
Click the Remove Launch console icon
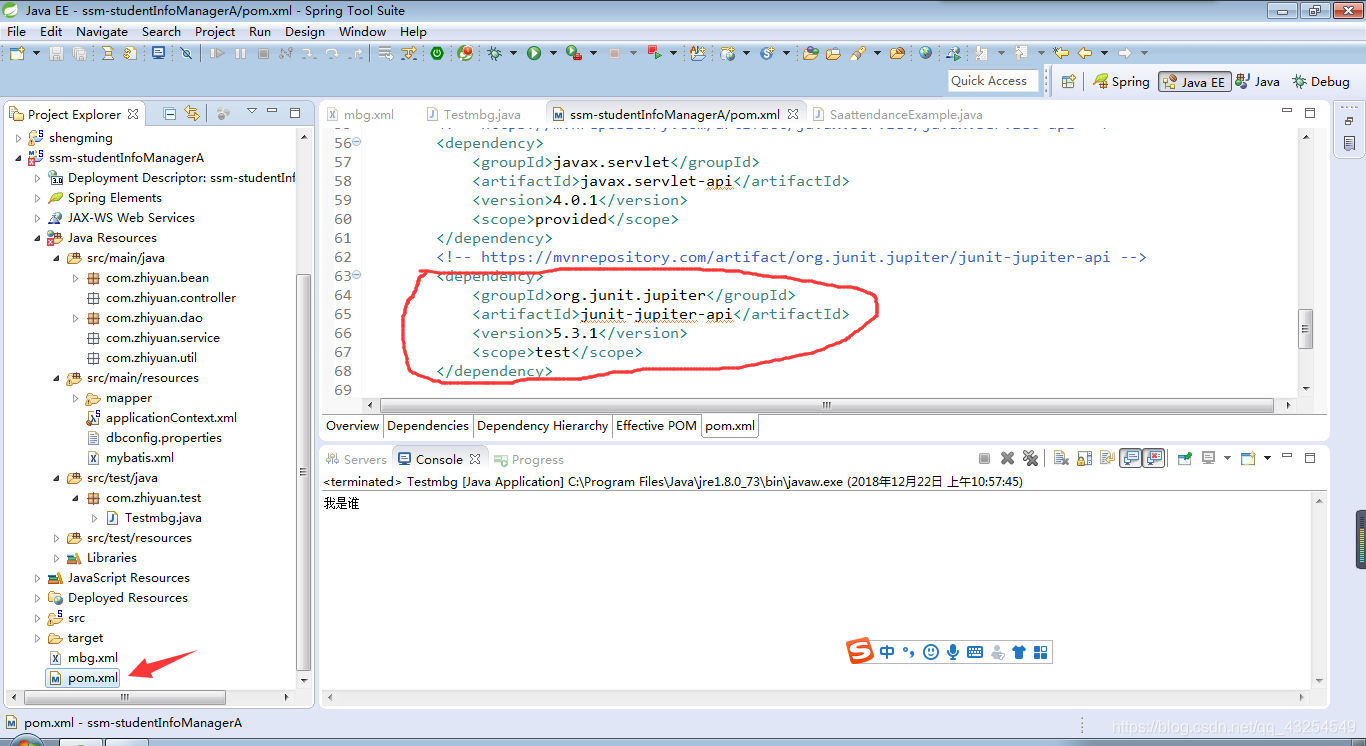click(1007, 458)
